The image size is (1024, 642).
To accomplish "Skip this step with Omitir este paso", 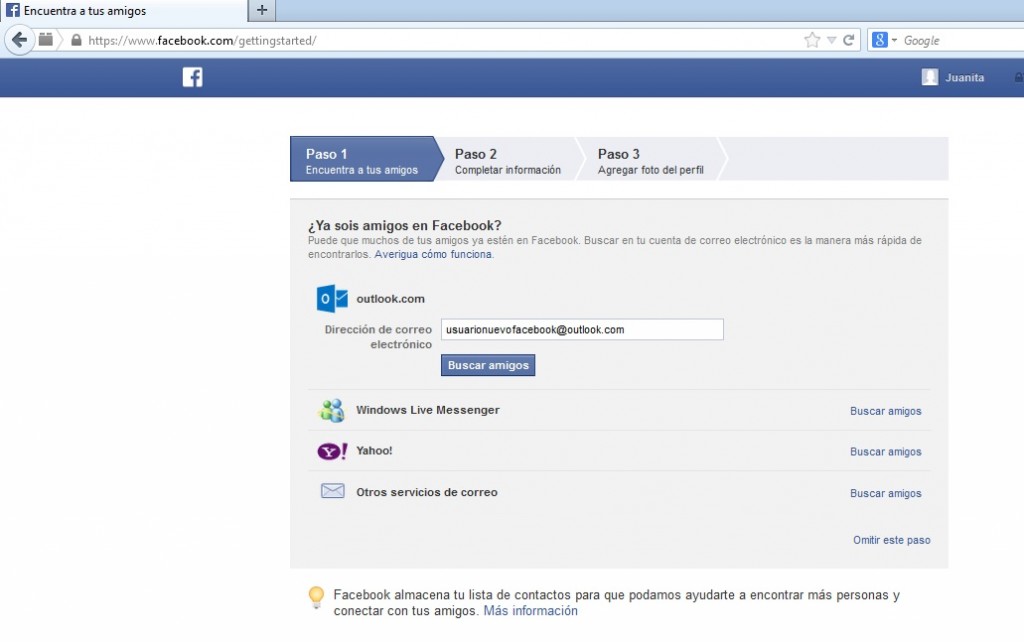I will coord(890,539).
